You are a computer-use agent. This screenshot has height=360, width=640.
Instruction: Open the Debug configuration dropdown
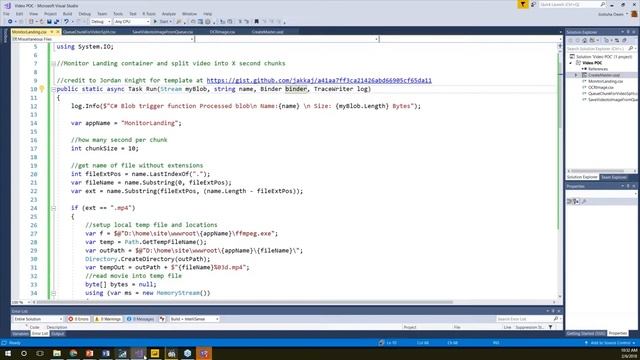point(100,22)
